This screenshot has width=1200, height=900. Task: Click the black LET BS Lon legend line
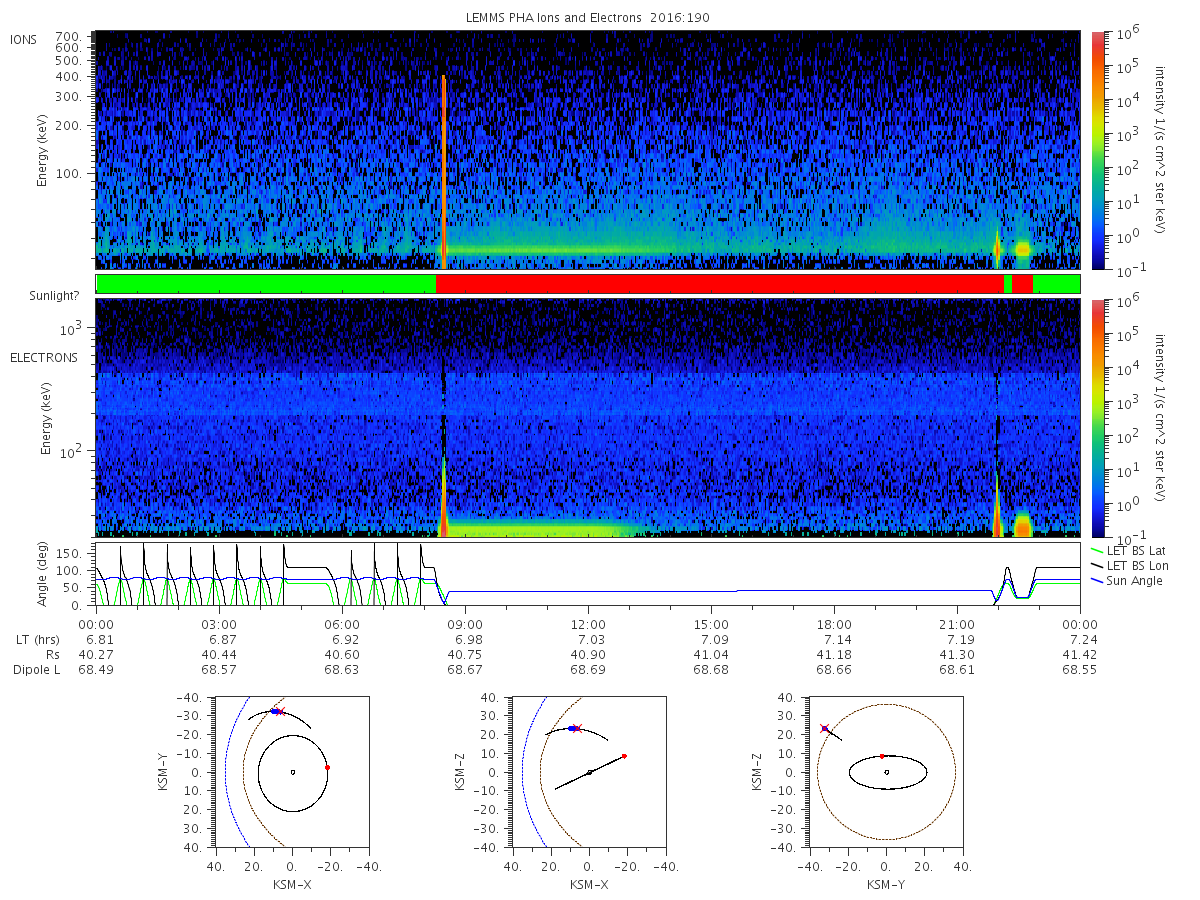[x=1096, y=565]
